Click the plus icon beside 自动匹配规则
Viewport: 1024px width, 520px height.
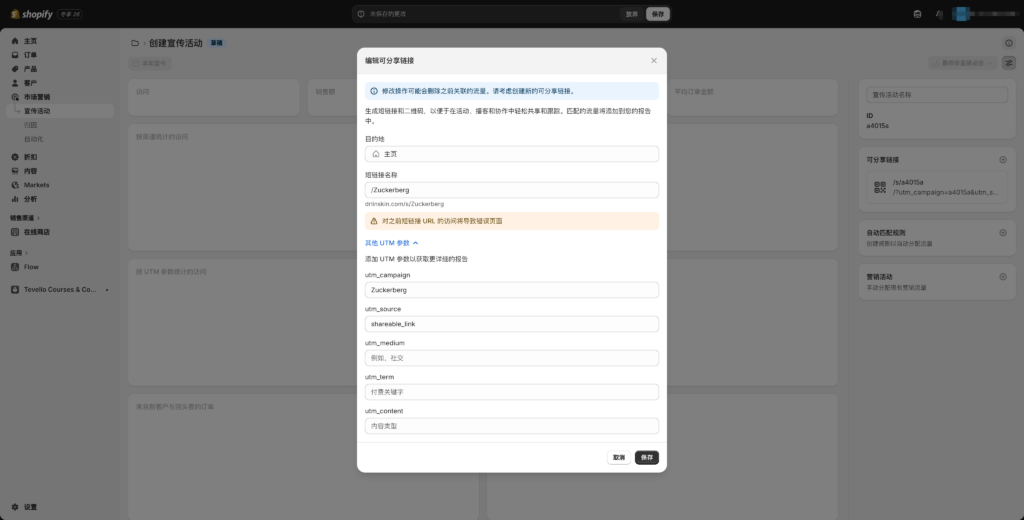1003,233
